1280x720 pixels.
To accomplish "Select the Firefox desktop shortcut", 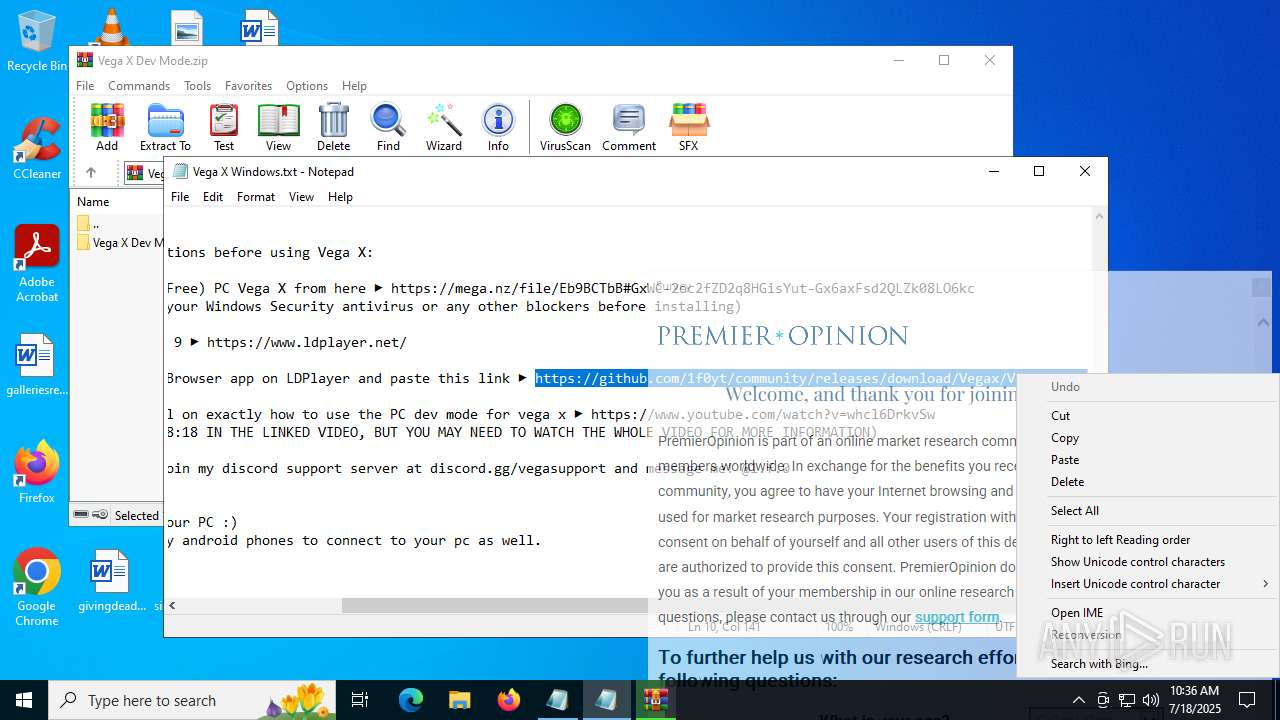I will [x=37, y=472].
